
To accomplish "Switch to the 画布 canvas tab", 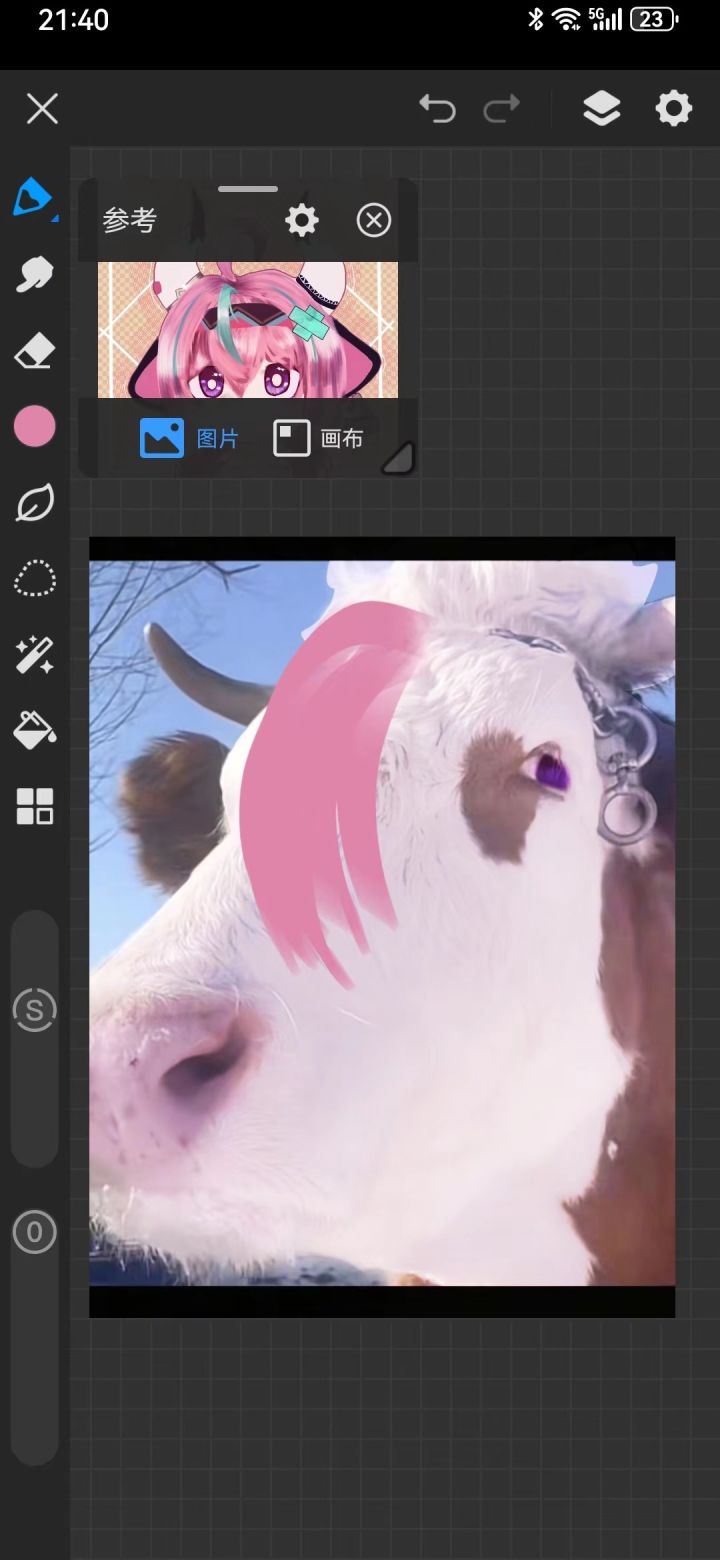I will 318,438.
